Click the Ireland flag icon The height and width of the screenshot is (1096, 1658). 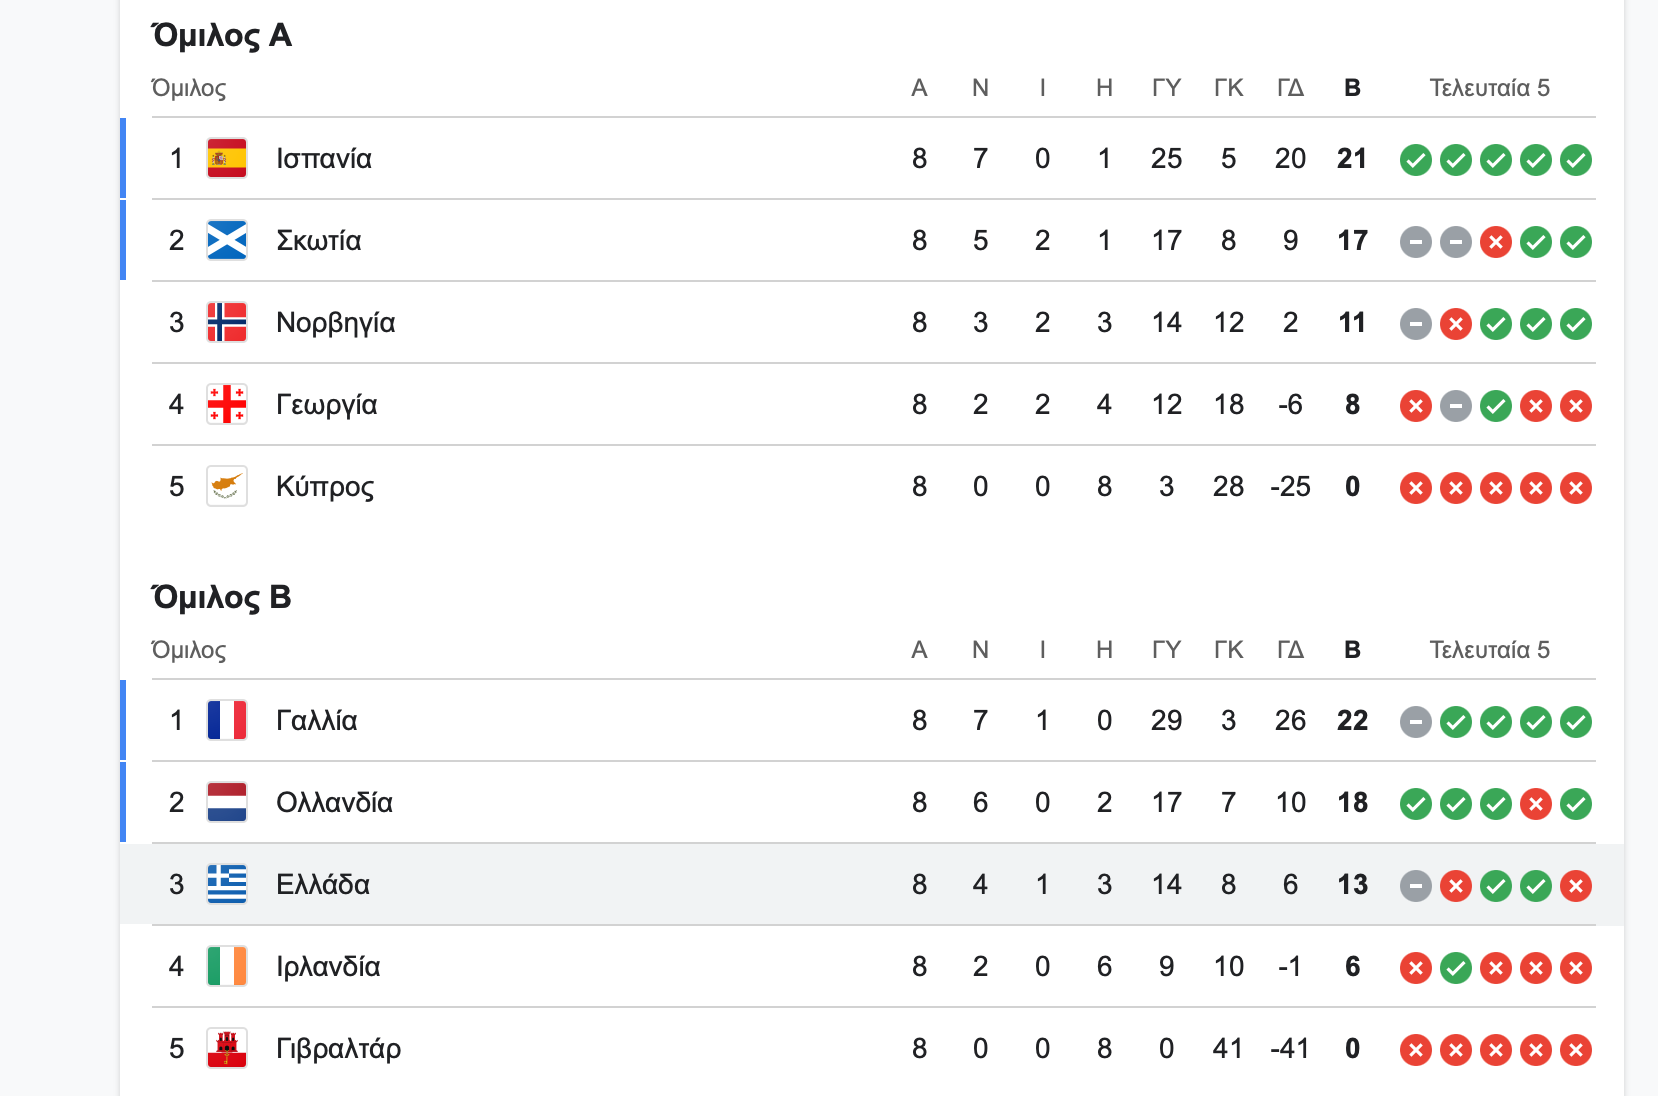[x=227, y=966]
